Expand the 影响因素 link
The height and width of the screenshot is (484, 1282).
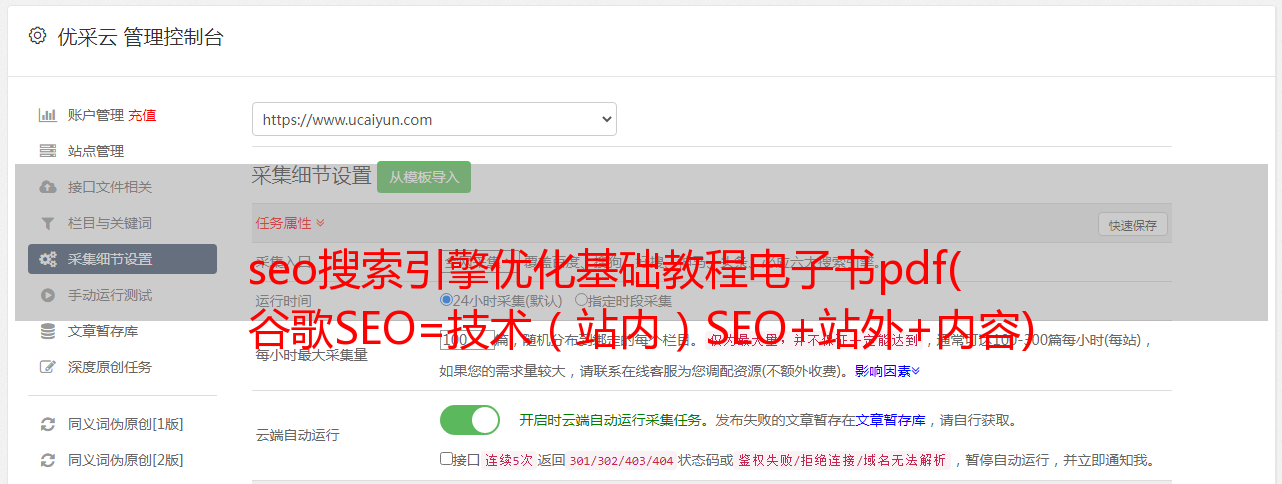tap(887, 371)
